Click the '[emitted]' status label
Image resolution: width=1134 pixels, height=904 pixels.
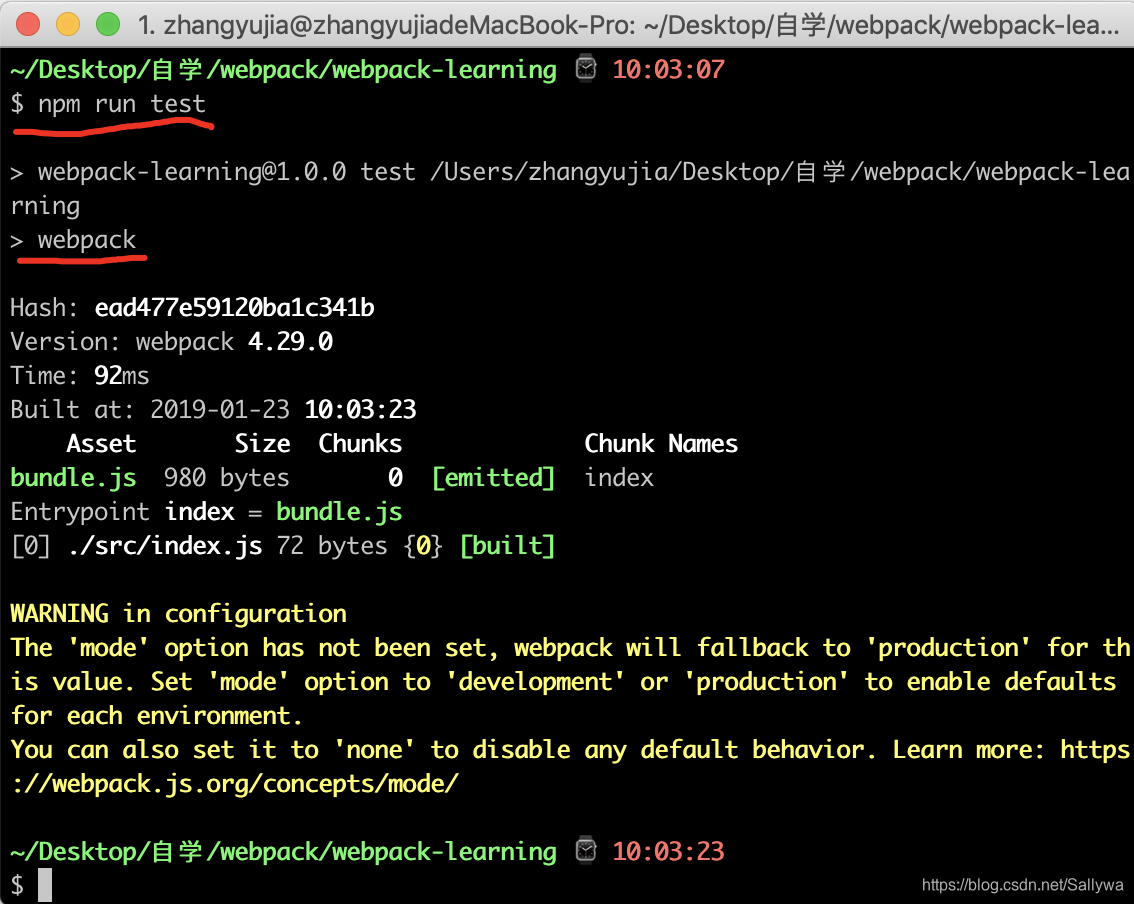pyautogui.click(x=493, y=477)
